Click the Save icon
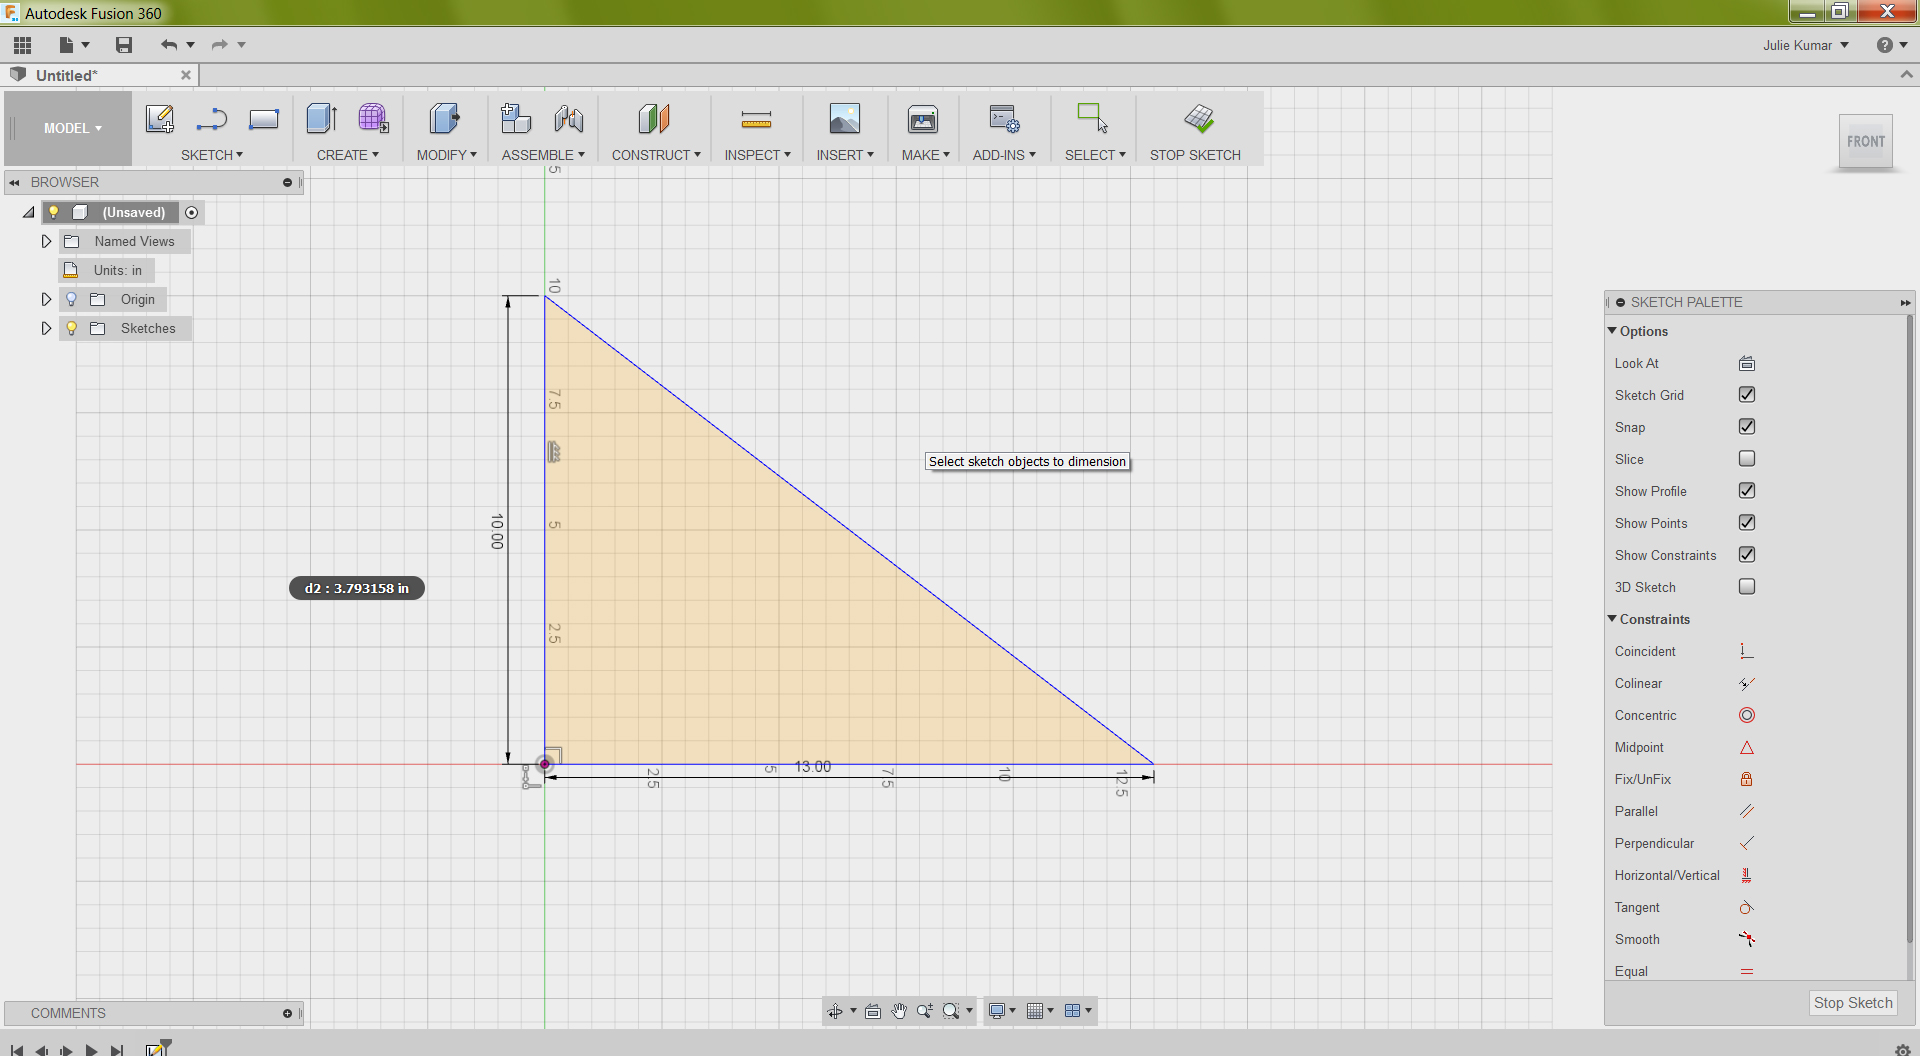Image resolution: width=1920 pixels, height=1056 pixels. (124, 45)
